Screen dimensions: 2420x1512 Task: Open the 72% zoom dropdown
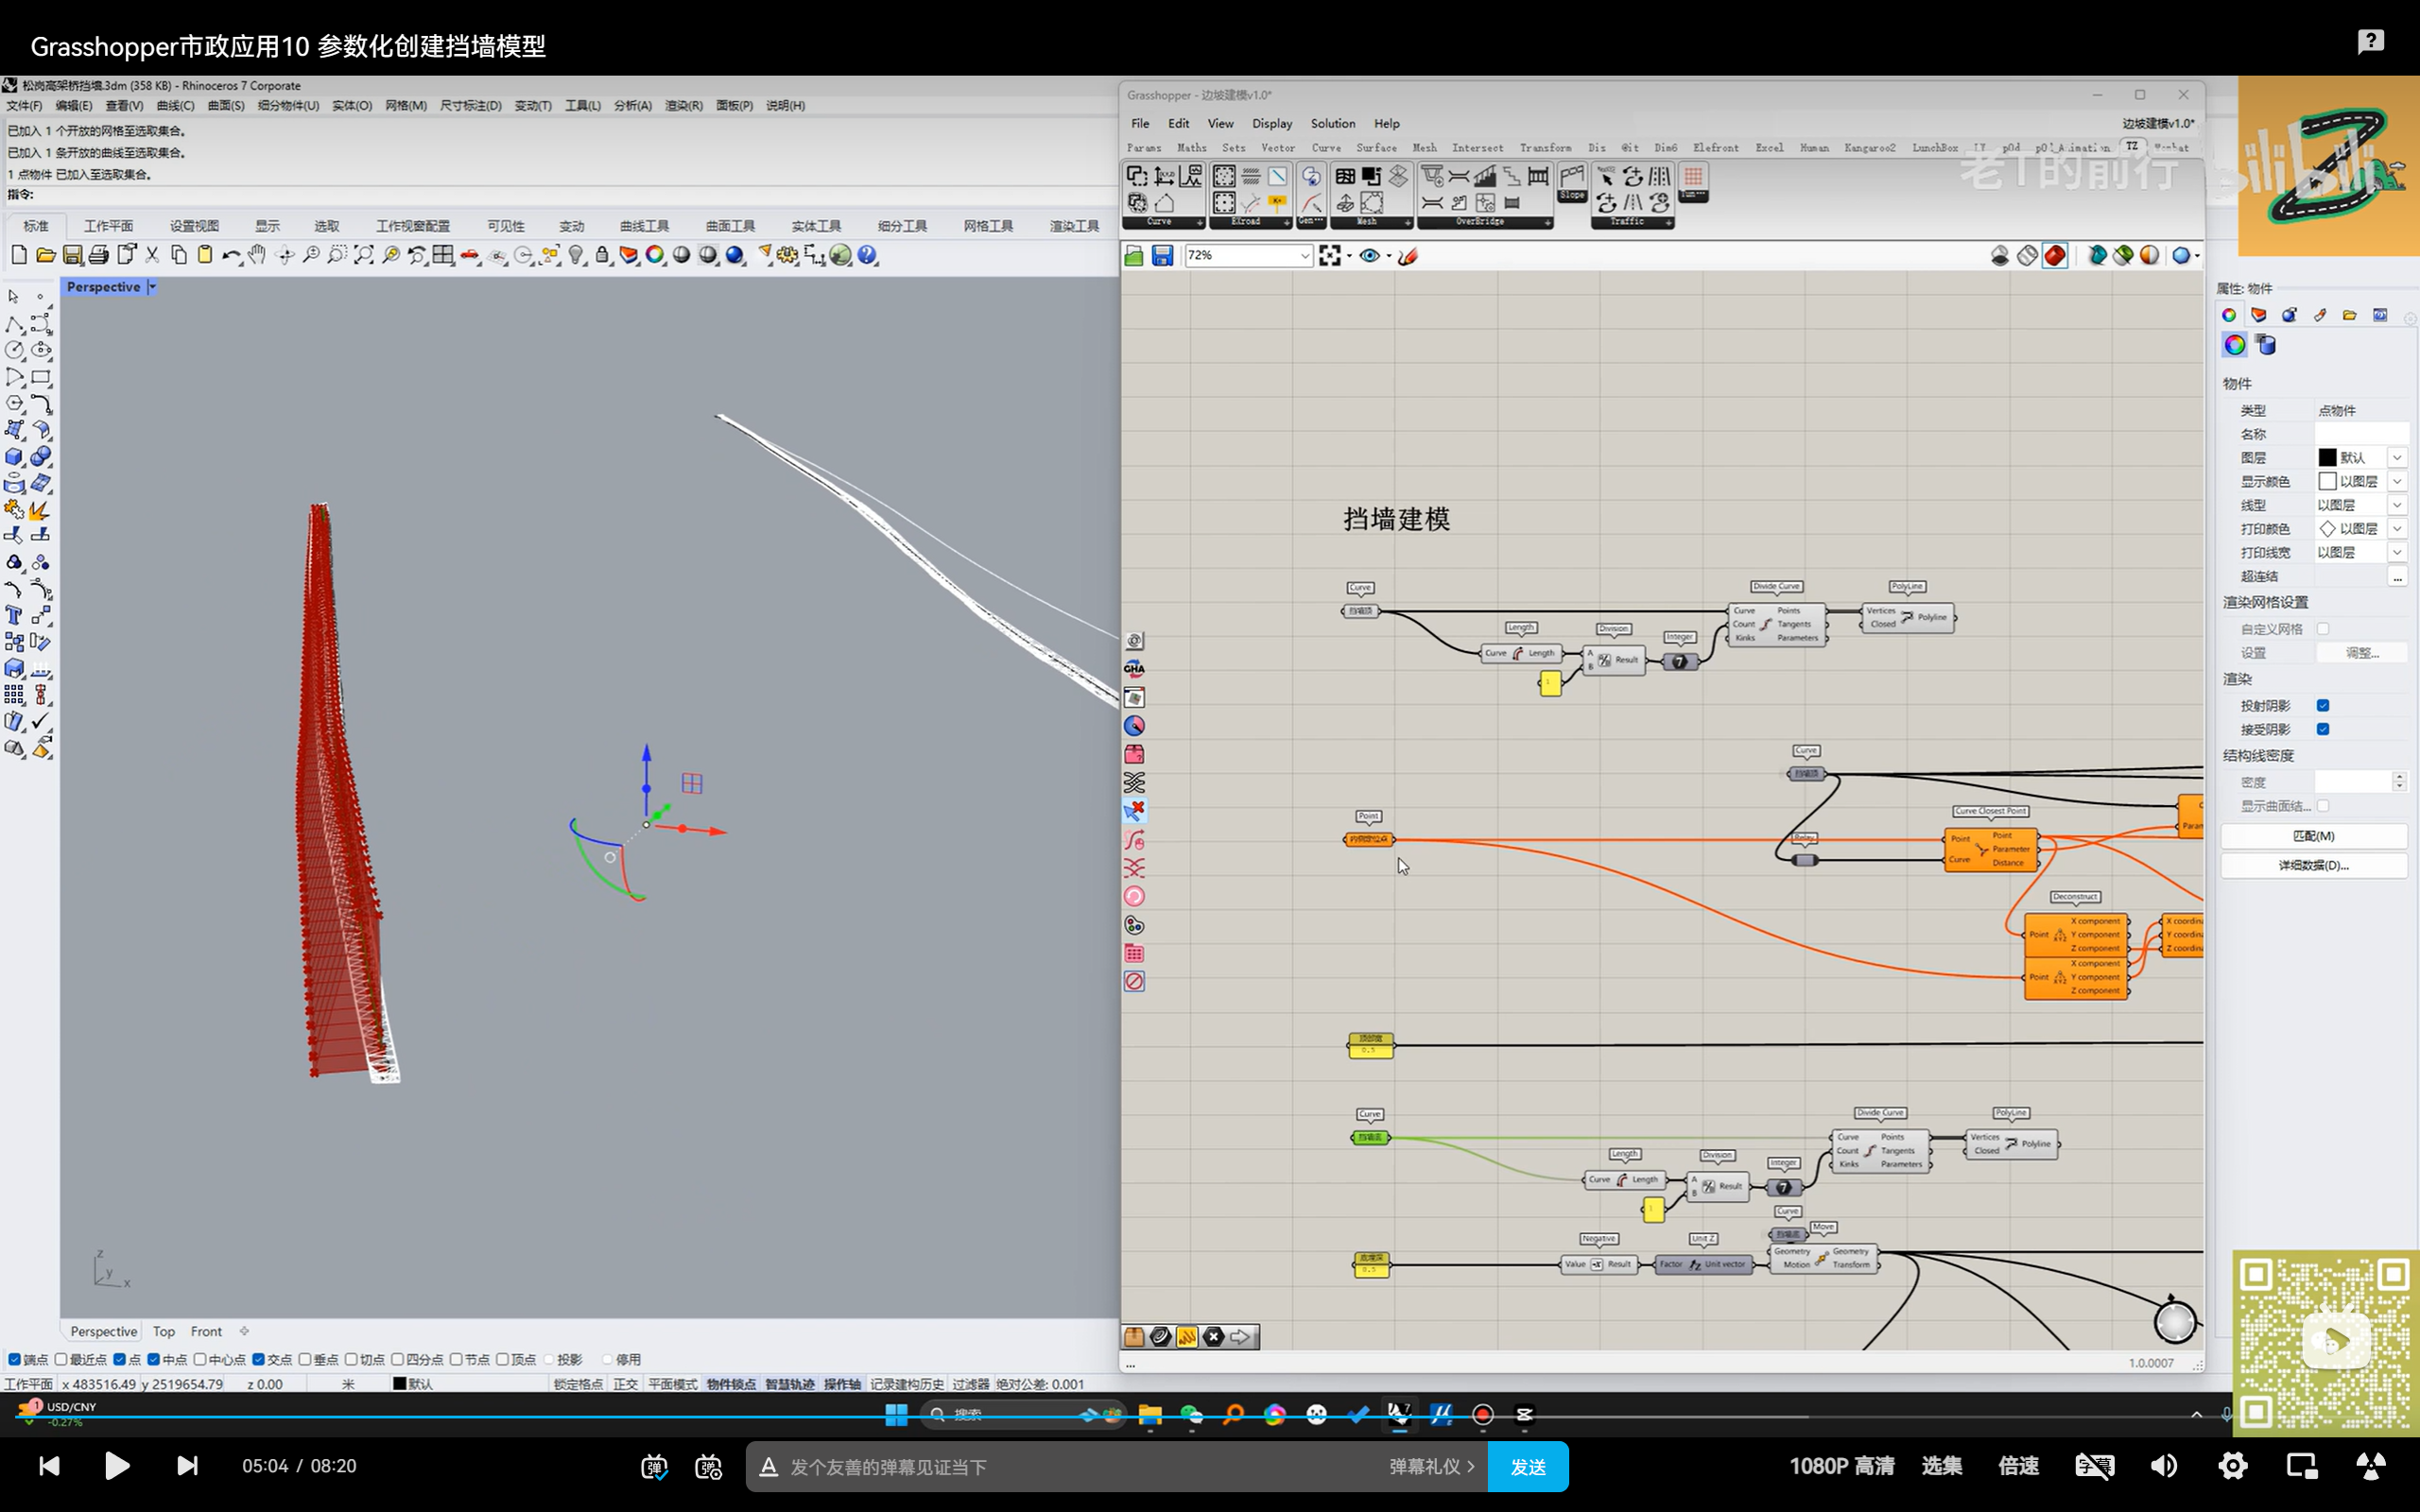pyautogui.click(x=1304, y=256)
